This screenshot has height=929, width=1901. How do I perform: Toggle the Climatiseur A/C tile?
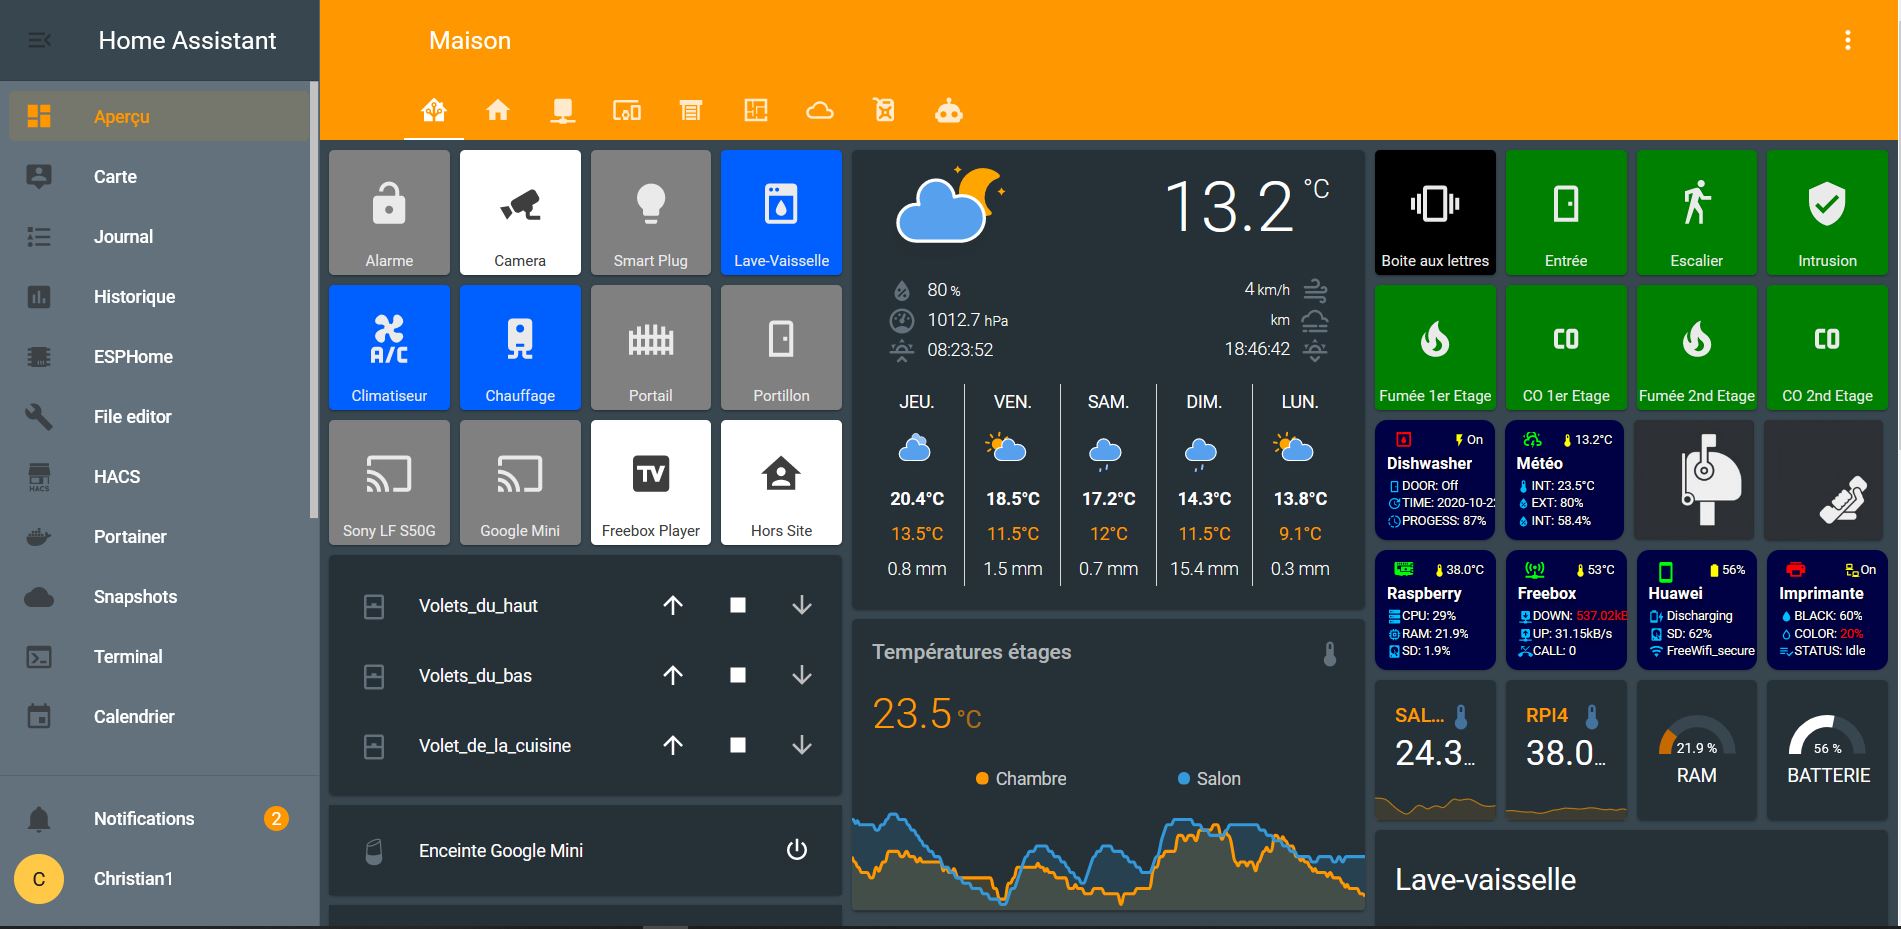pyautogui.click(x=389, y=347)
